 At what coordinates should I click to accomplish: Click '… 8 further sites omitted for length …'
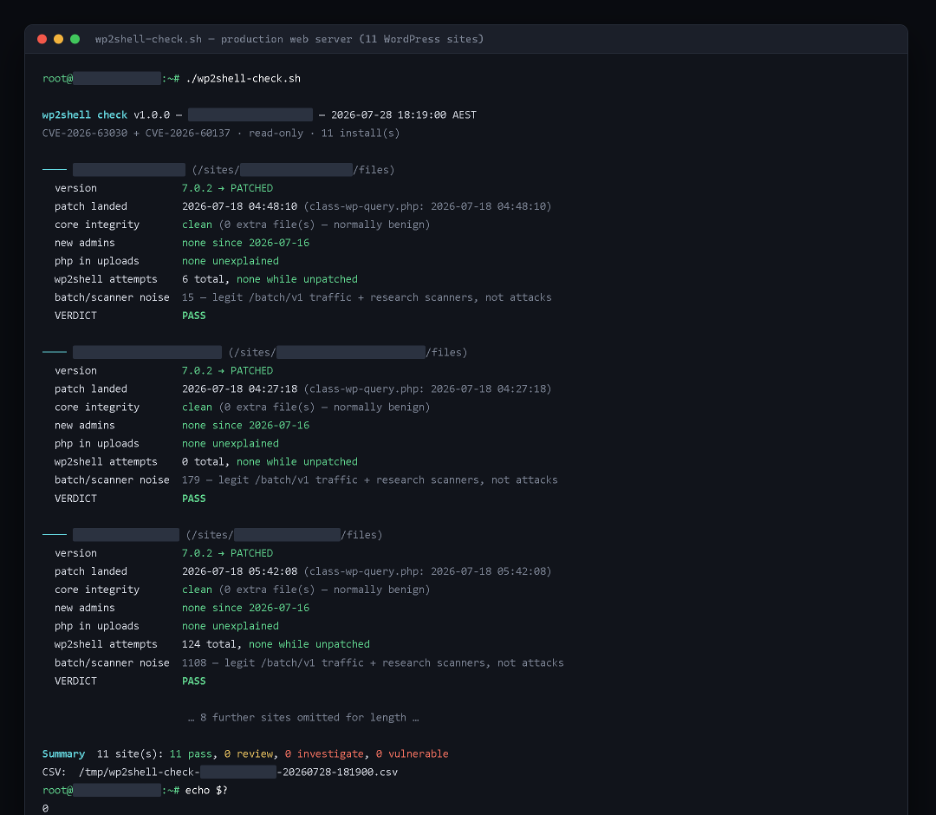point(303,718)
